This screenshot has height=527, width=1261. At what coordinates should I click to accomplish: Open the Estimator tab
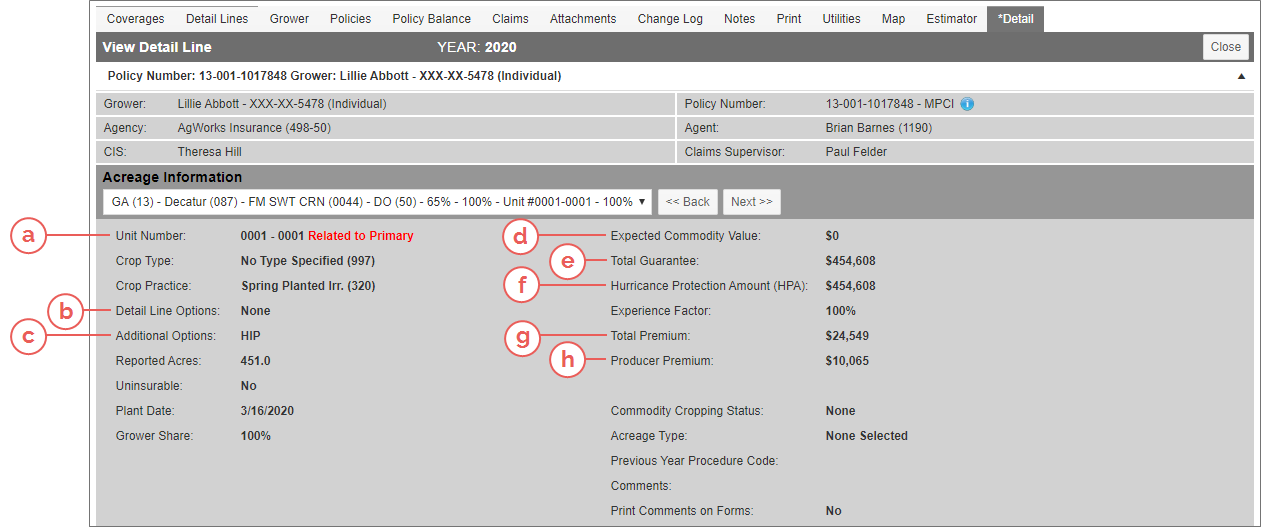point(951,19)
